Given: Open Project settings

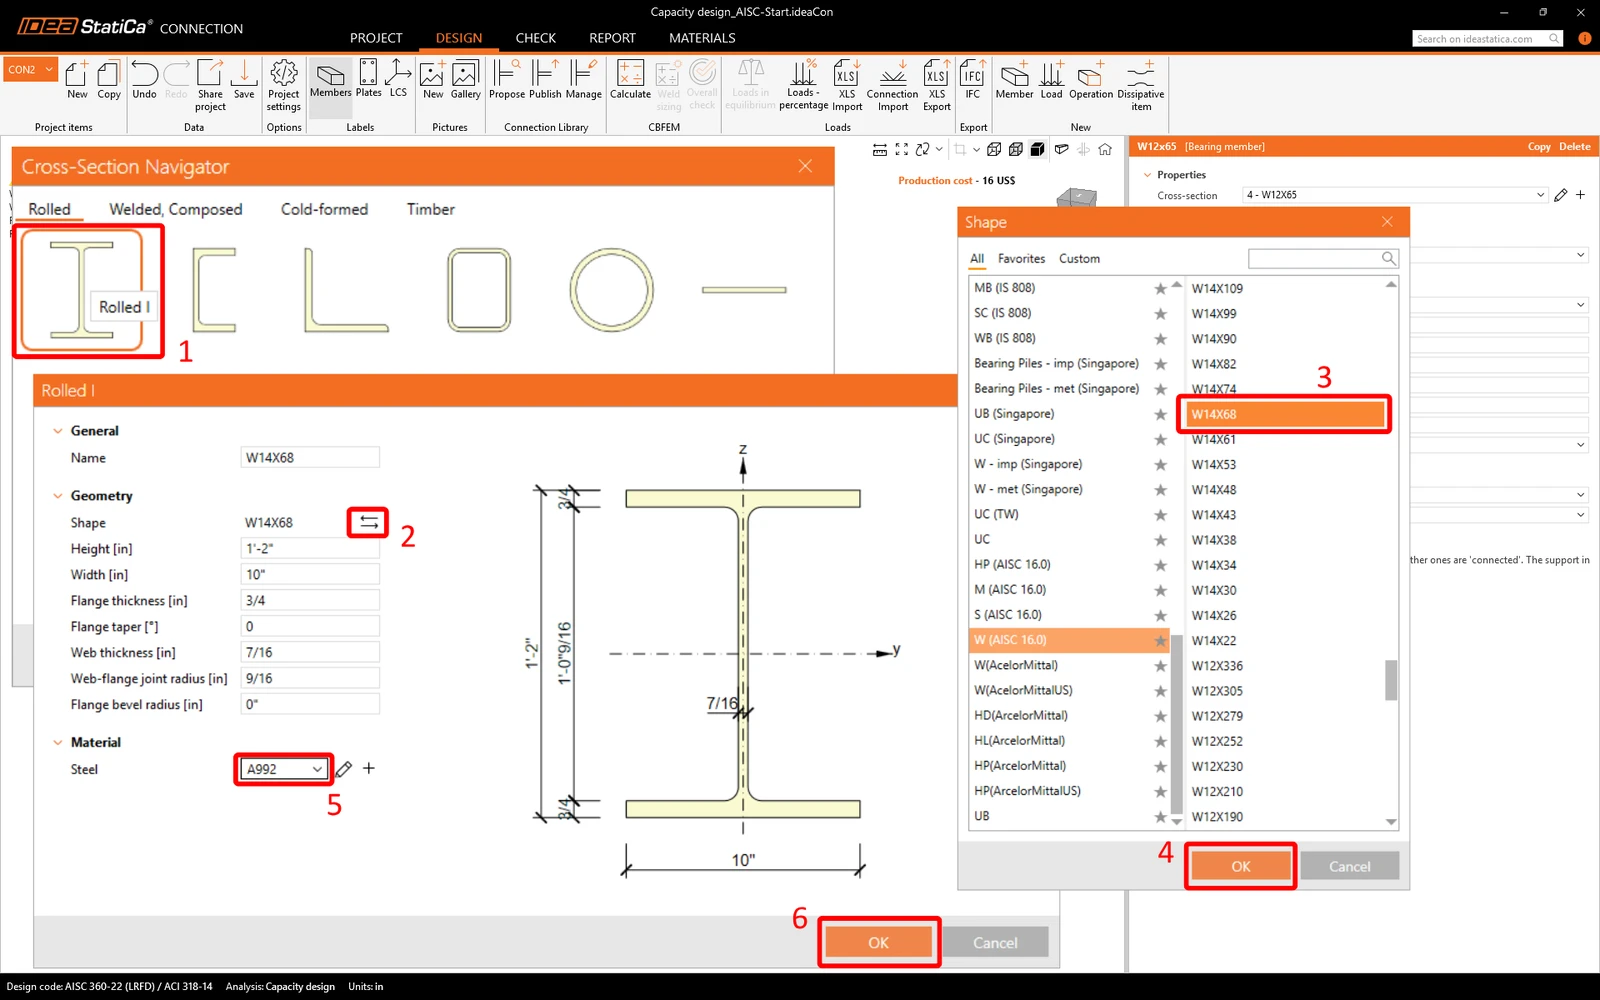Looking at the screenshot, I should point(284,85).
